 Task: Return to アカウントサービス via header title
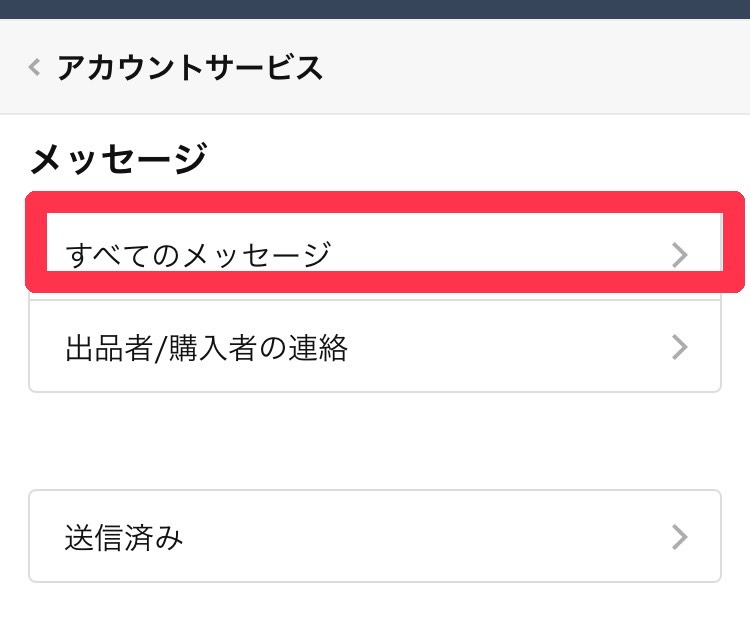(x=190, y=68)
